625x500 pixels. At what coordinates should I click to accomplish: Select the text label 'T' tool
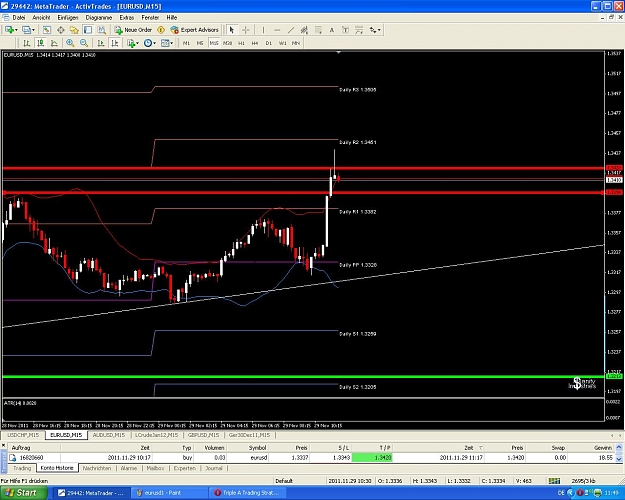(x=345, y=30)
